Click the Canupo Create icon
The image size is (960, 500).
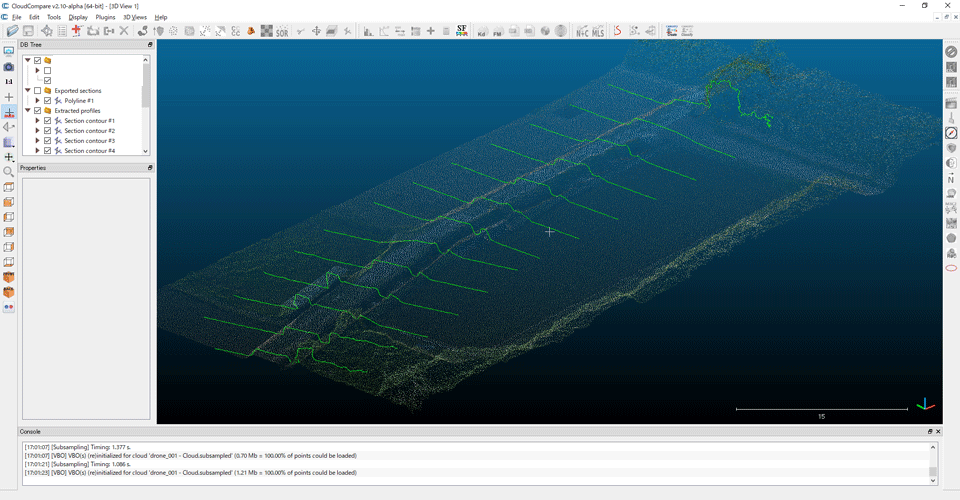672,31
